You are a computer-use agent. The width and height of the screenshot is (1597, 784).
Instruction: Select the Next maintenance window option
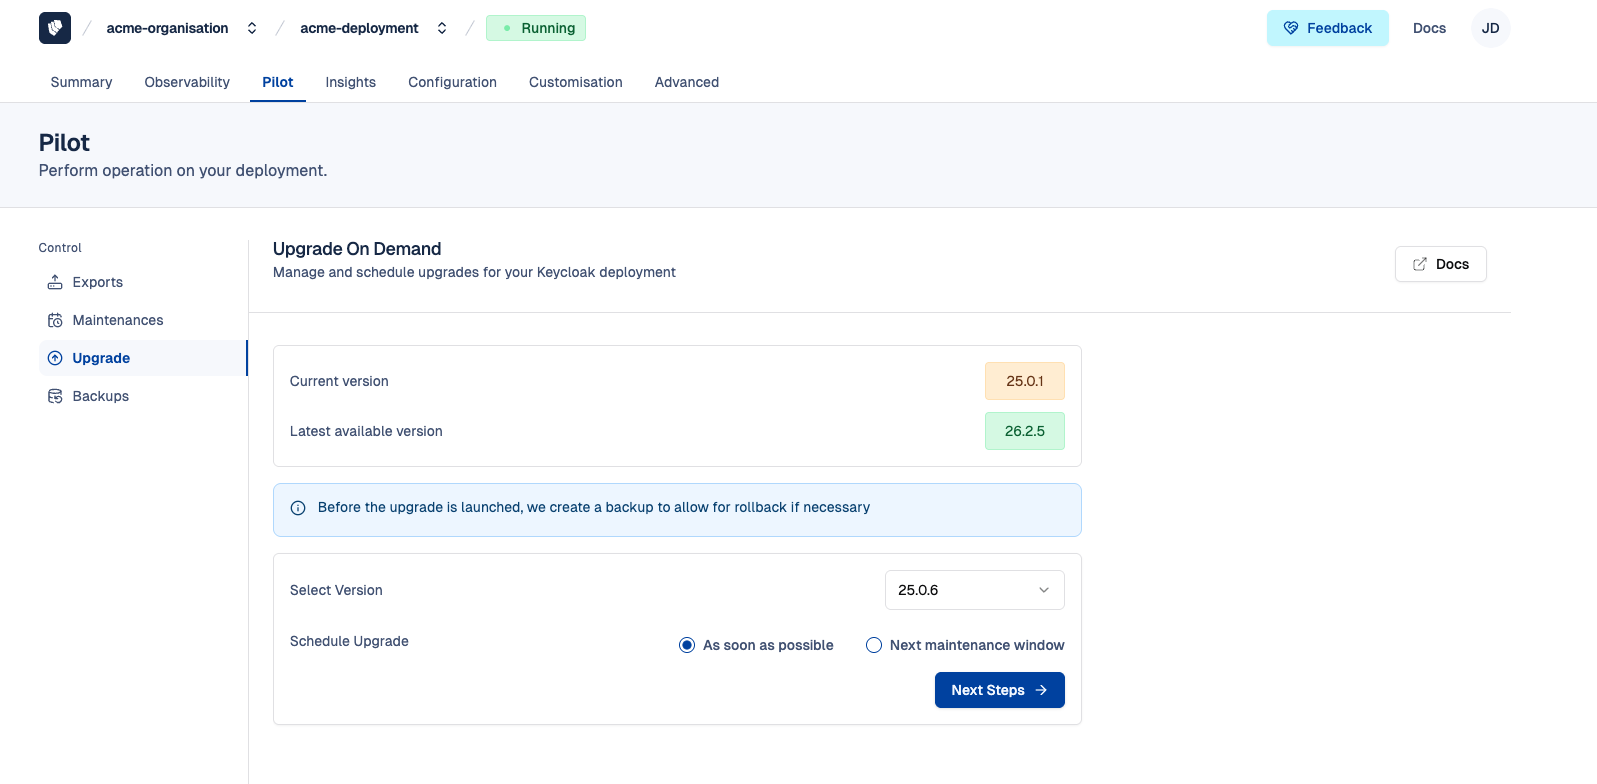click(x=874, y=645)
